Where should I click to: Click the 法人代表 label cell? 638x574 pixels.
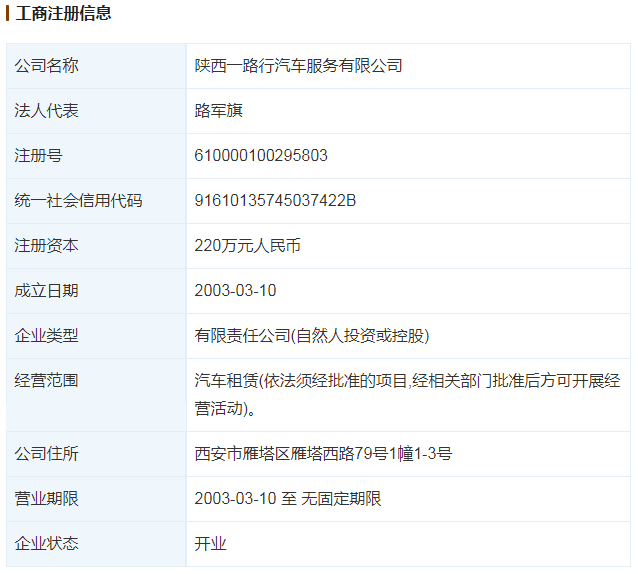pos(46,111)
